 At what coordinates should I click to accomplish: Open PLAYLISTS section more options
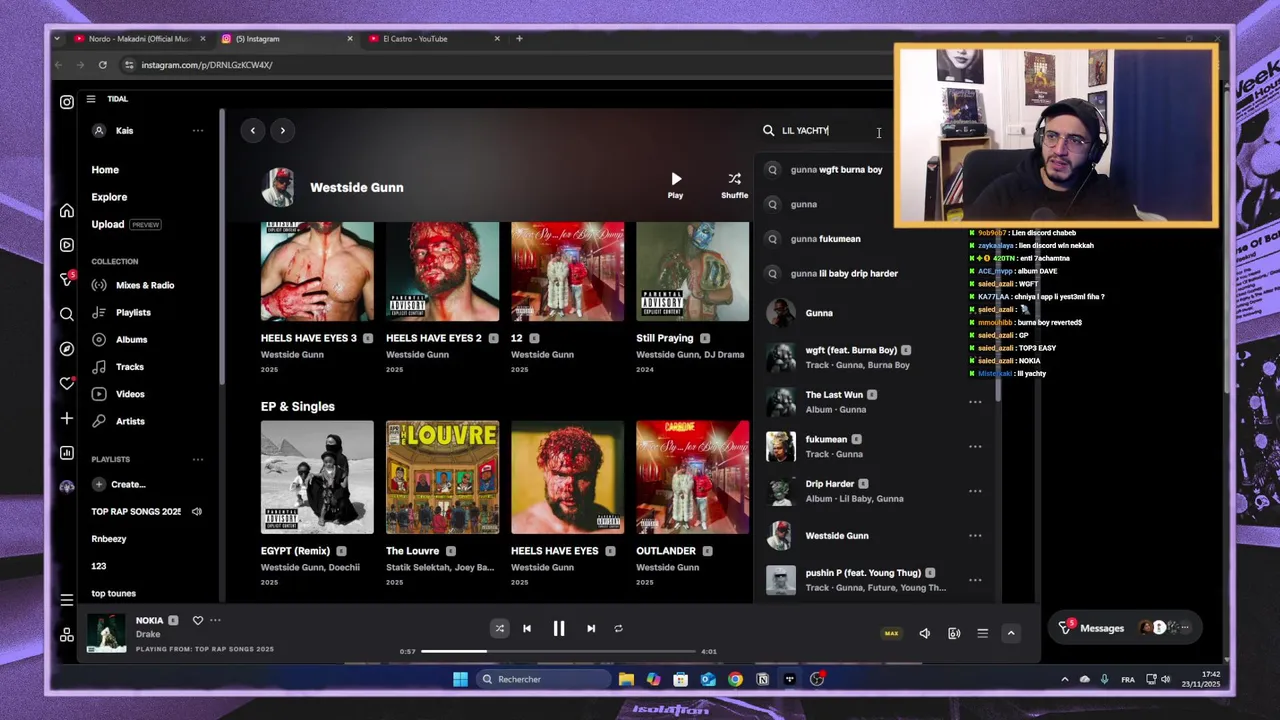click(x=198, y=459)
